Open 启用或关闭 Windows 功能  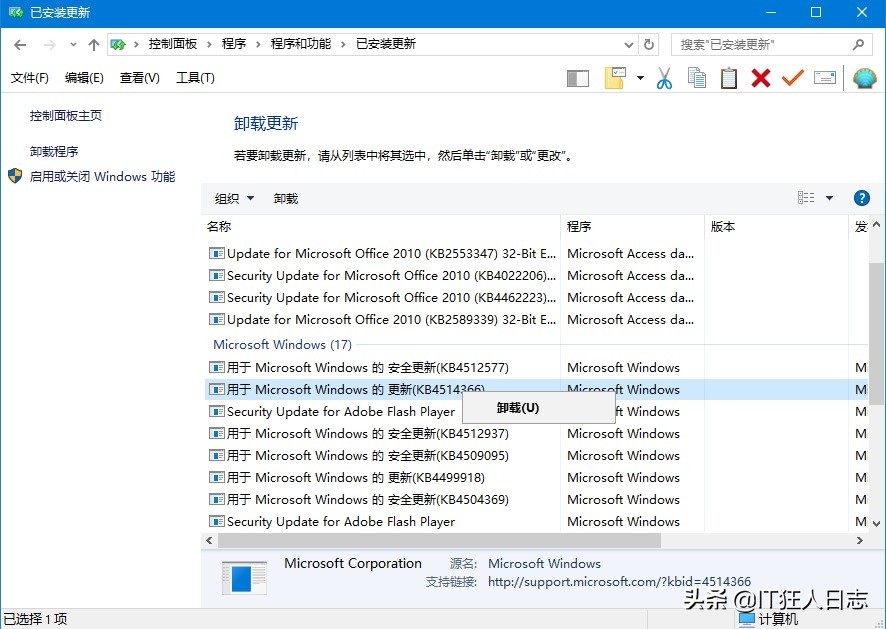pyautogui.click(x=102, y=176)
